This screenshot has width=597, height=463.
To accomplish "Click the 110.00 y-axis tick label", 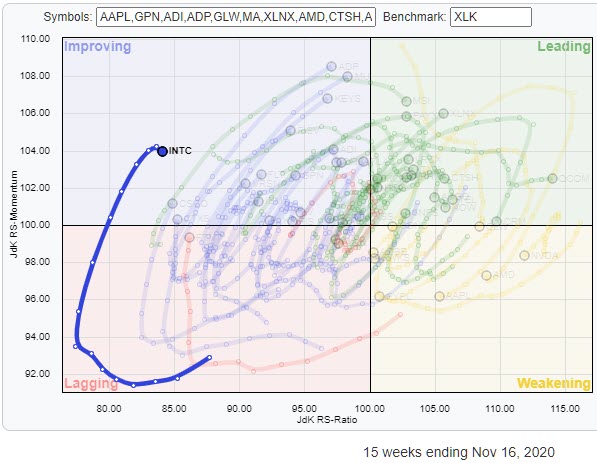I will coord(35,39).
